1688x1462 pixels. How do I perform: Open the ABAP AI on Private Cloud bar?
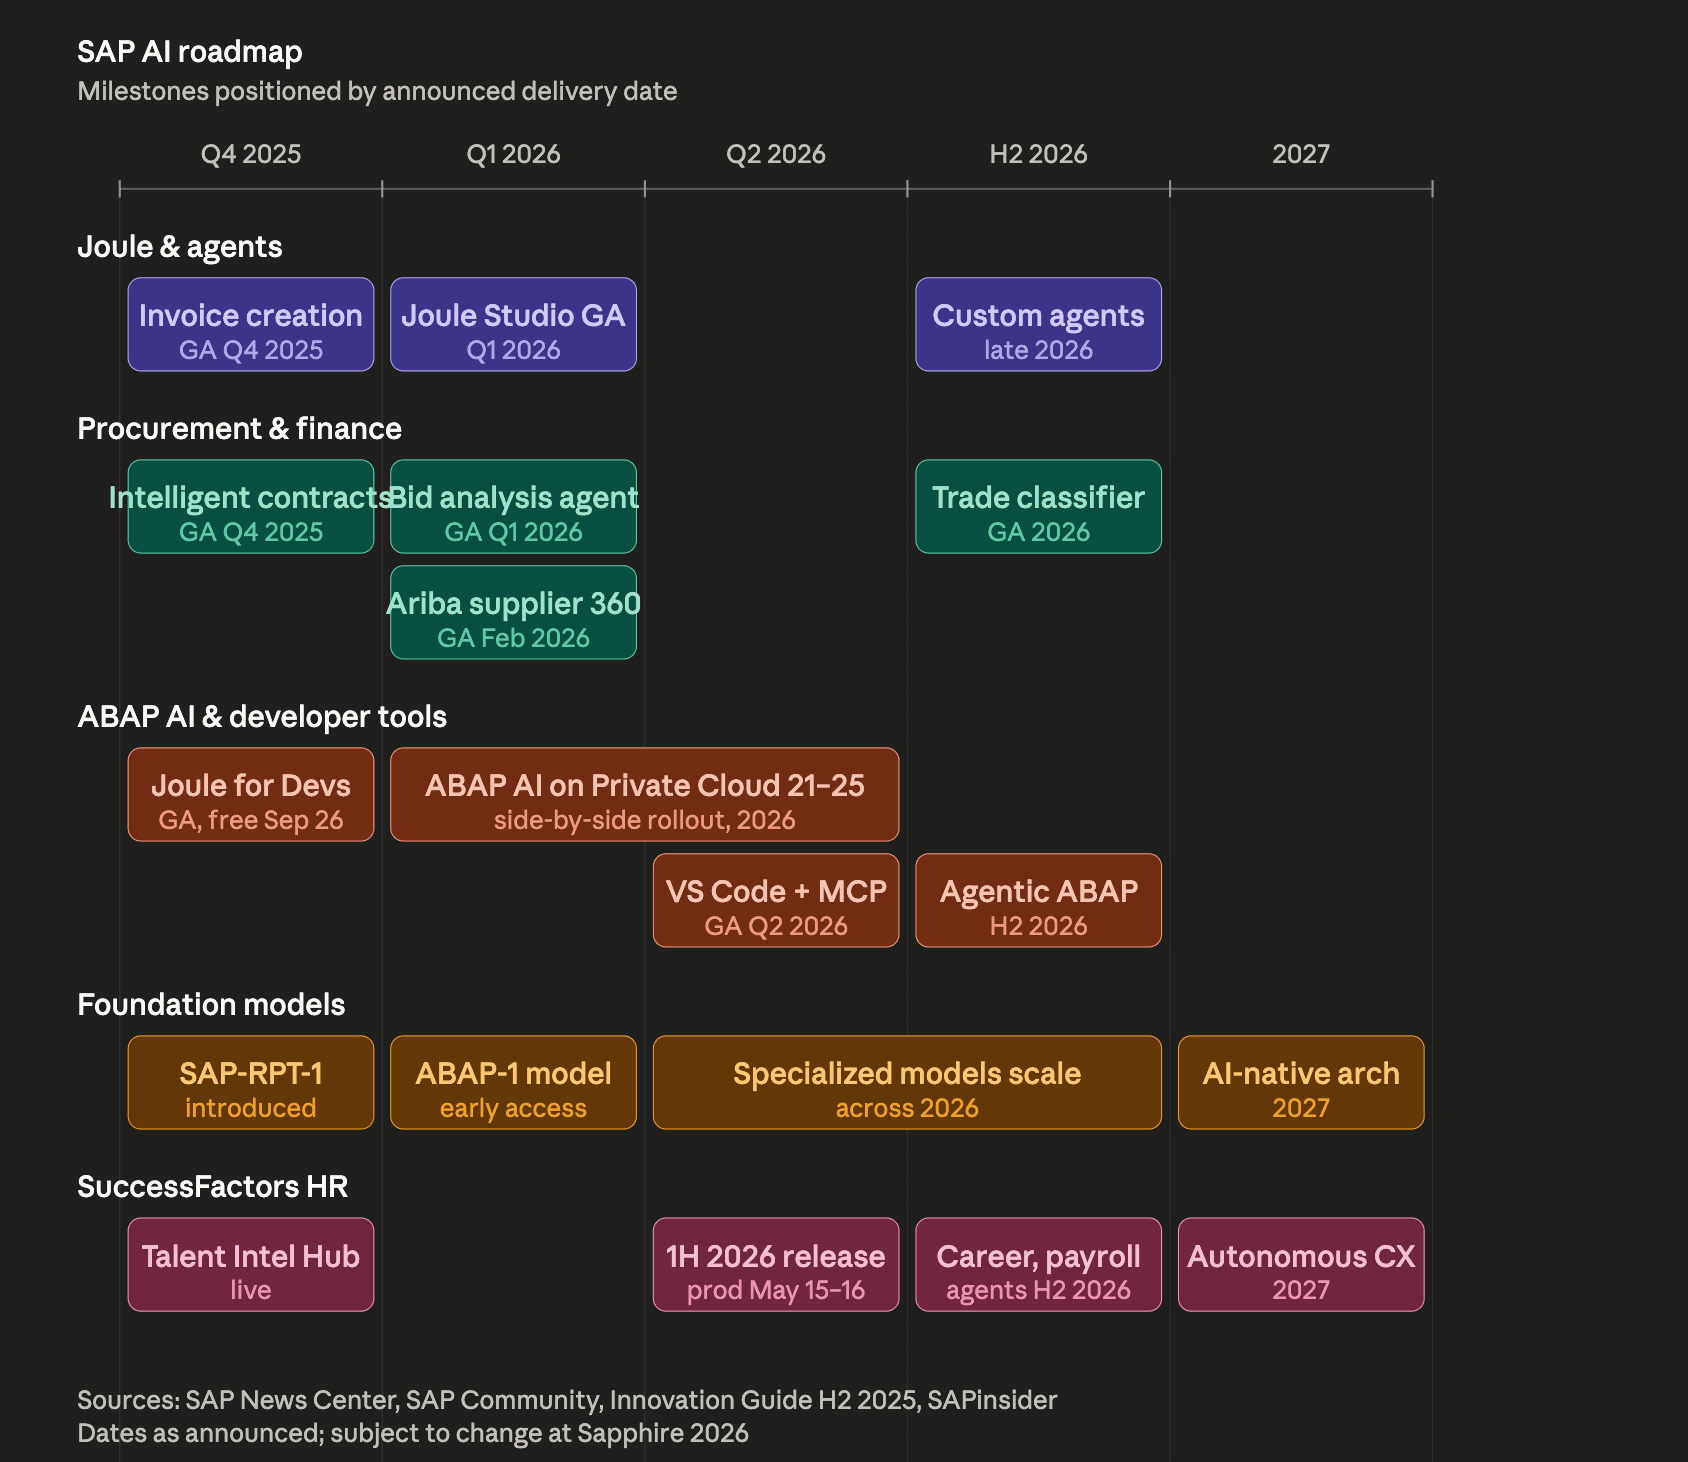point(645,794)
